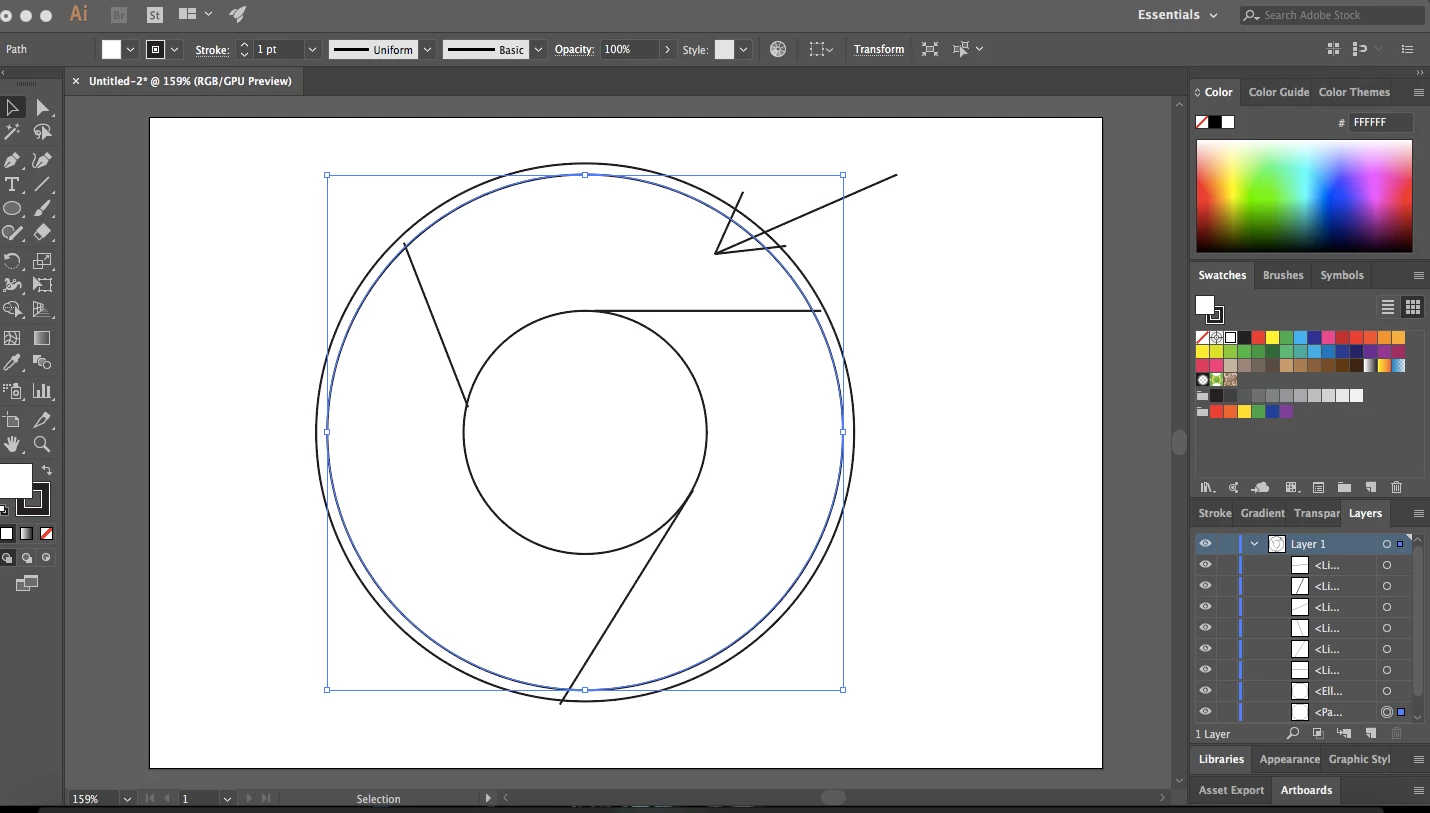Open the Opacity value arrow
The height and width of the screenshot is (813, 1430).
pos(667,49)
